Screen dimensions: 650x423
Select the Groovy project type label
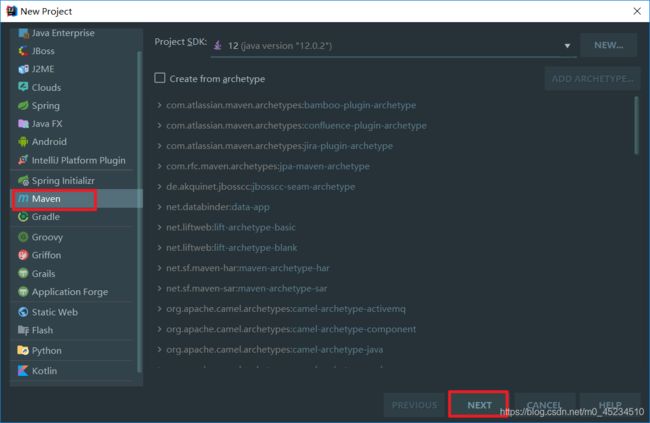coord(47,237)
